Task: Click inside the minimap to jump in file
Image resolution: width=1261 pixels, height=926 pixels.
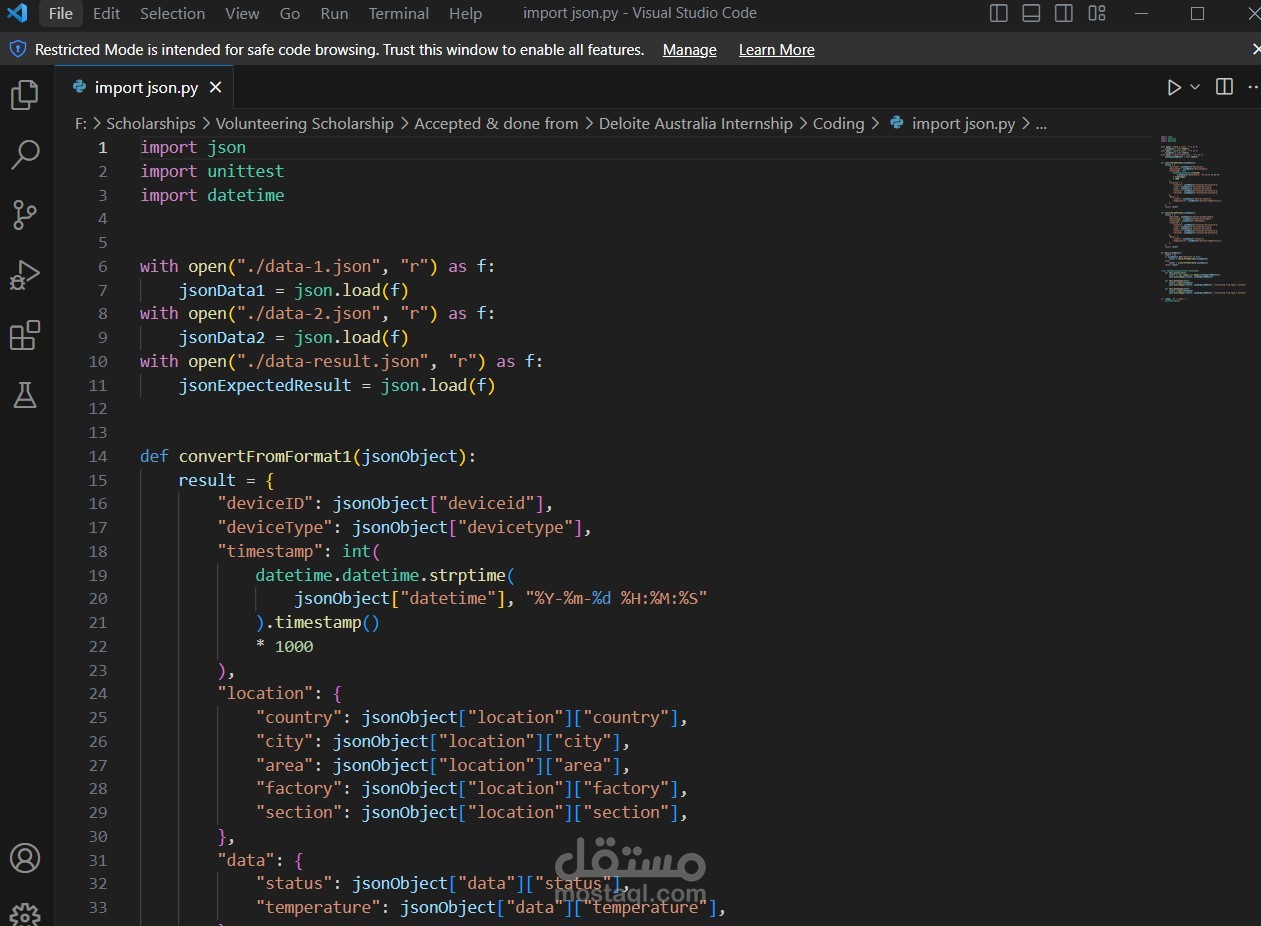Action: (1200, 220)
